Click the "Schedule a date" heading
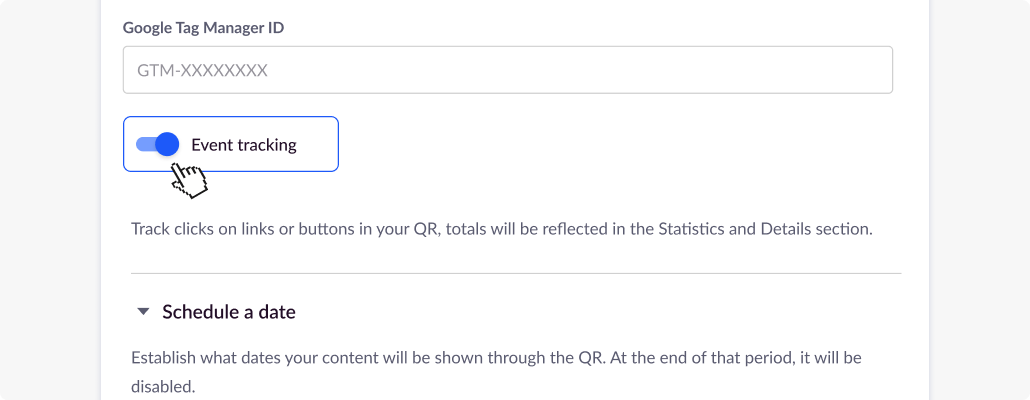The image size is (1030, 400). 229,312
